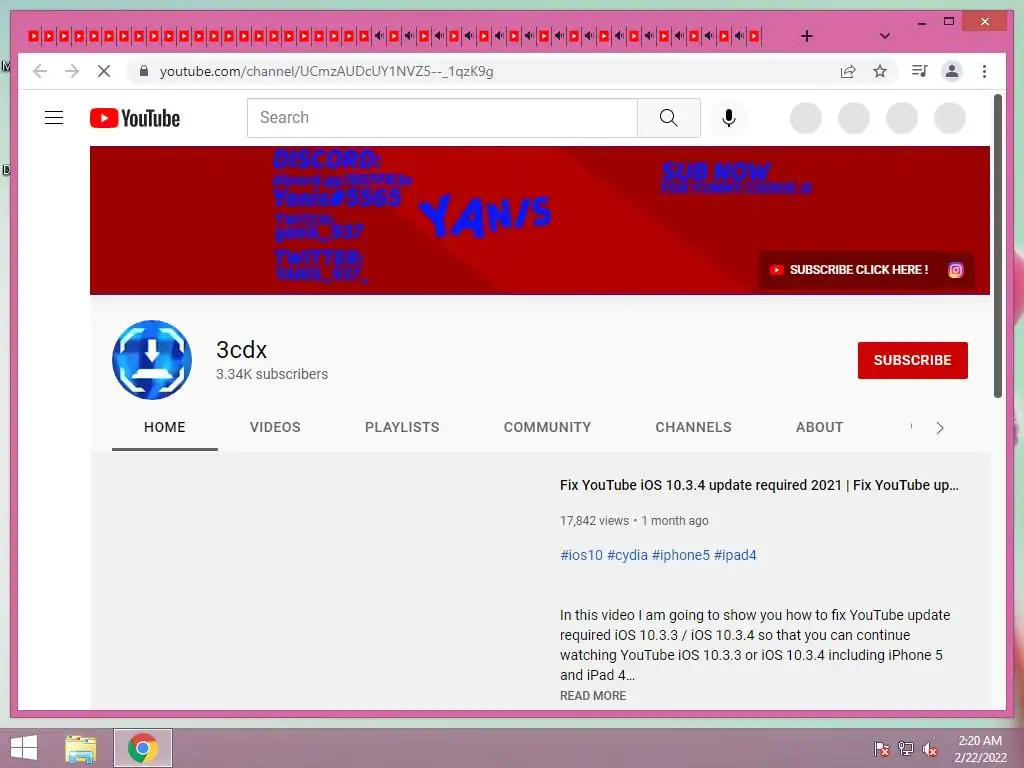The height and width of the screenshot is (768, 1024).
Task: Click the #iphone5 hashtag
Action: coord(680,555)
